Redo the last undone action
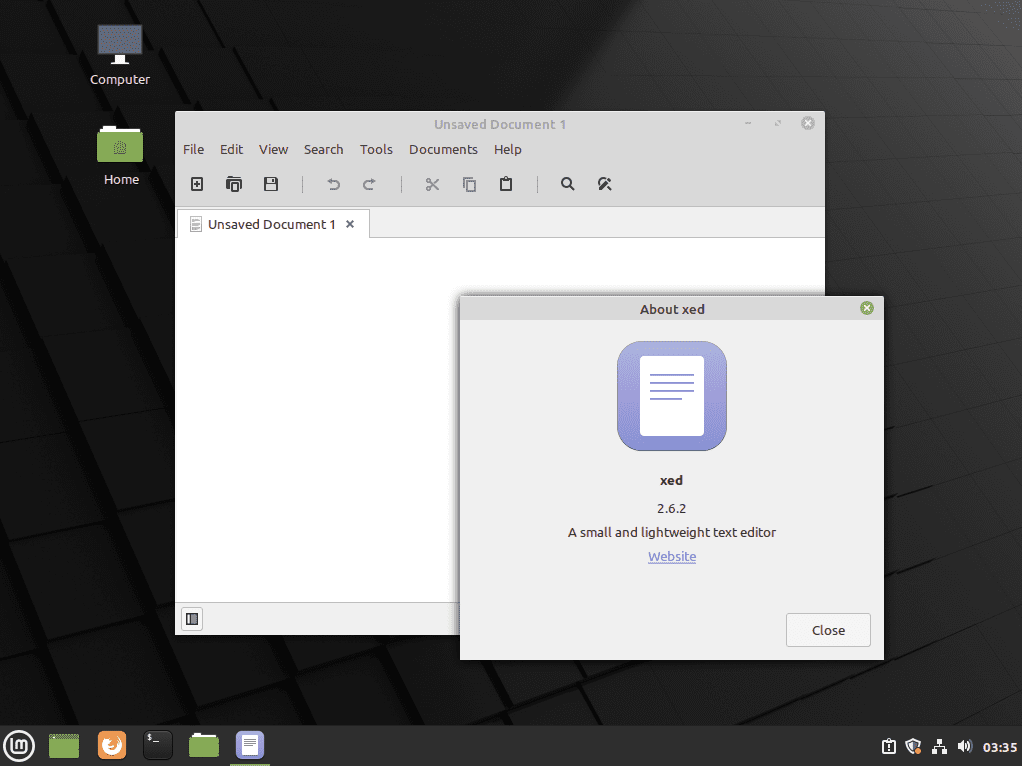 (369, 184)
